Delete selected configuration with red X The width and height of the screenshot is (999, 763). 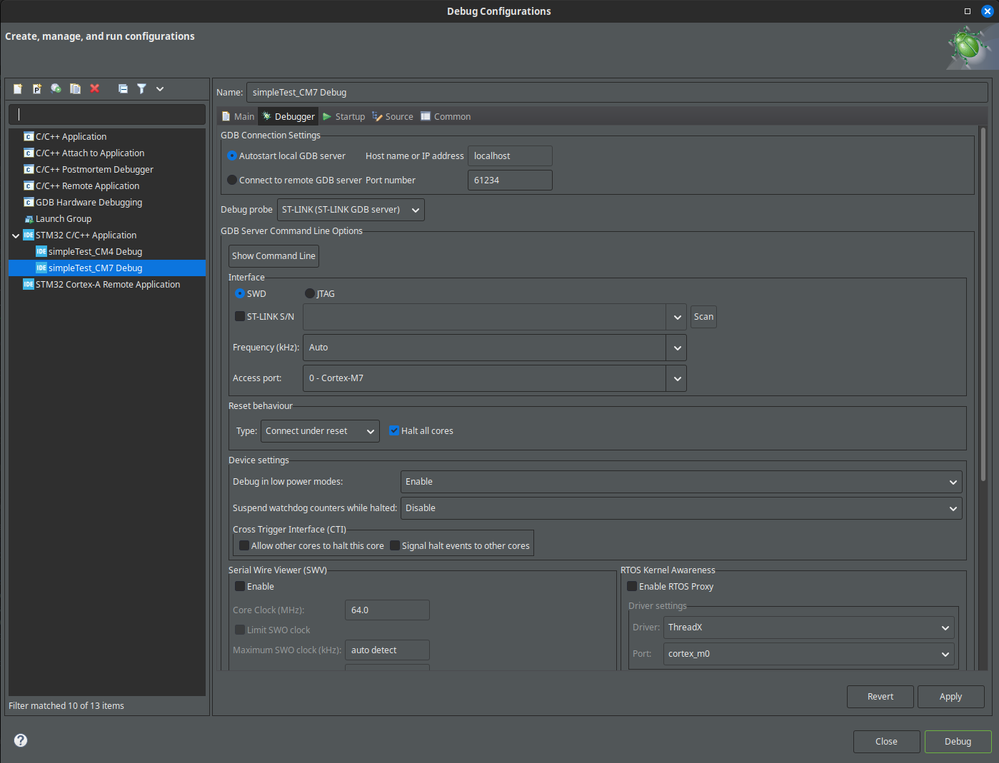(95, 89)
